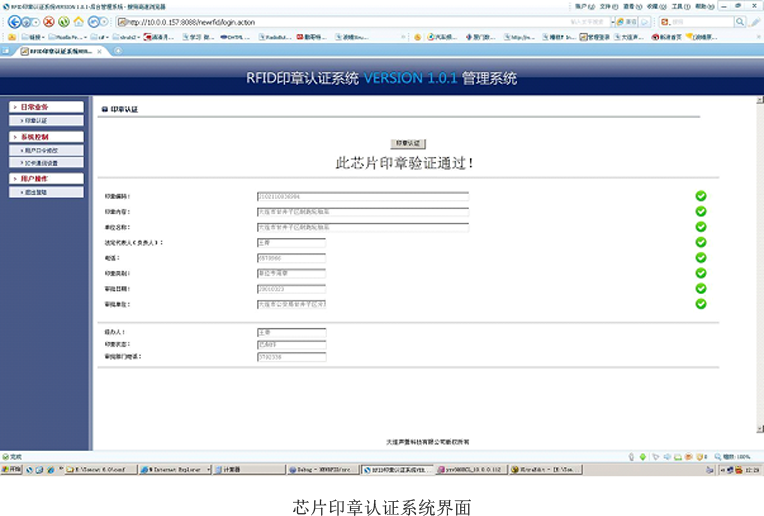Expand the 日常业务 sidebar section
Viewport: 764px width, 516px height.
46,107
